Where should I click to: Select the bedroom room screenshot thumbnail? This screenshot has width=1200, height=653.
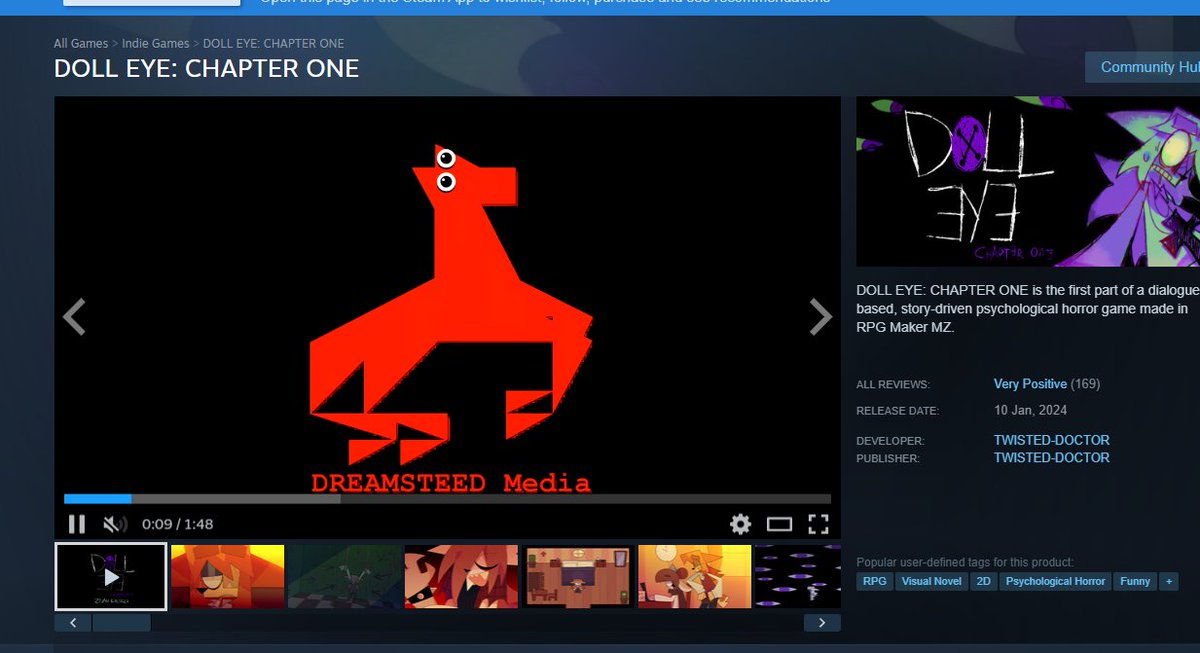pyautogui.click(x=578, y=577)
